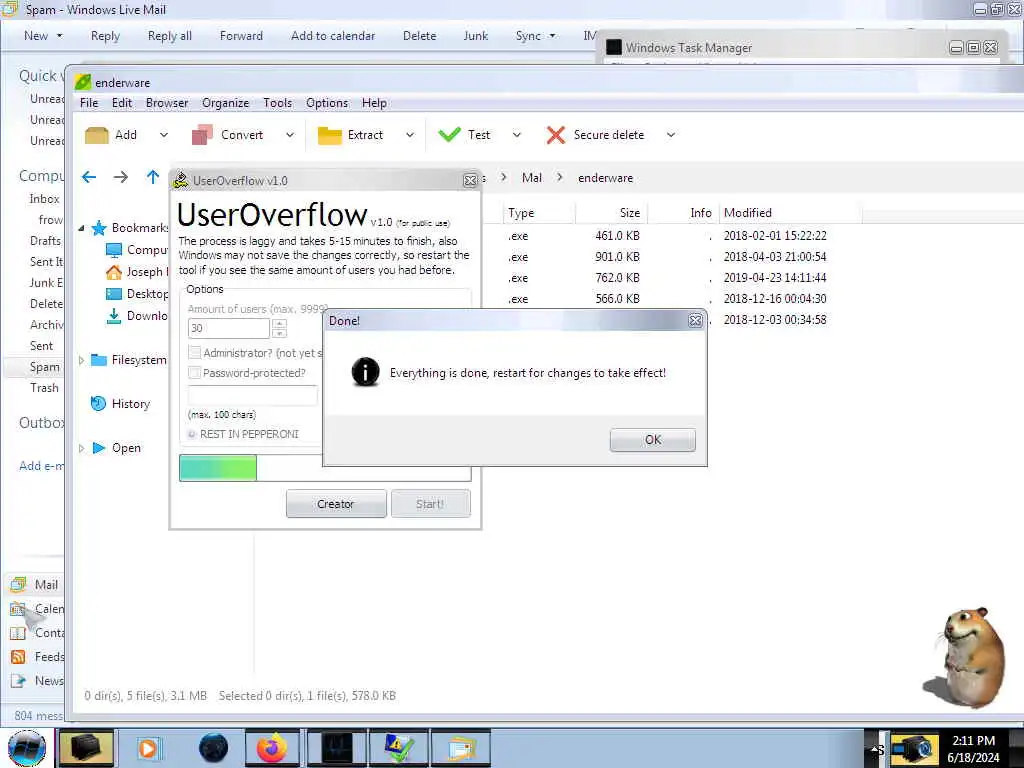Screen dimensions: 1024x768
Task: Open the Convert dropdown arrow
Action: (x=290, y=135)
